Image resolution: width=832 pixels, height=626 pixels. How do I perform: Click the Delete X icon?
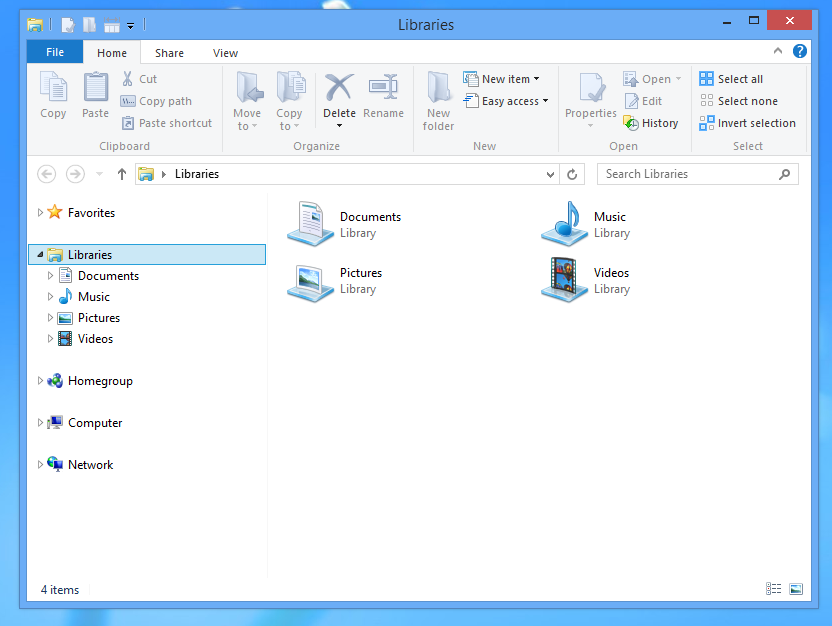click(339, 87)
